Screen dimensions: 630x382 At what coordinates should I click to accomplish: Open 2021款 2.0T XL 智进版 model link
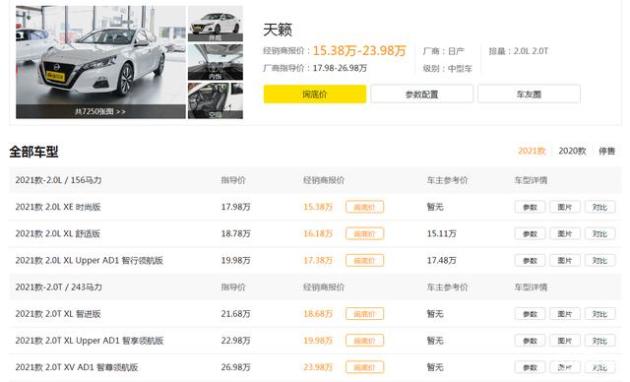(x=58, y=314)
